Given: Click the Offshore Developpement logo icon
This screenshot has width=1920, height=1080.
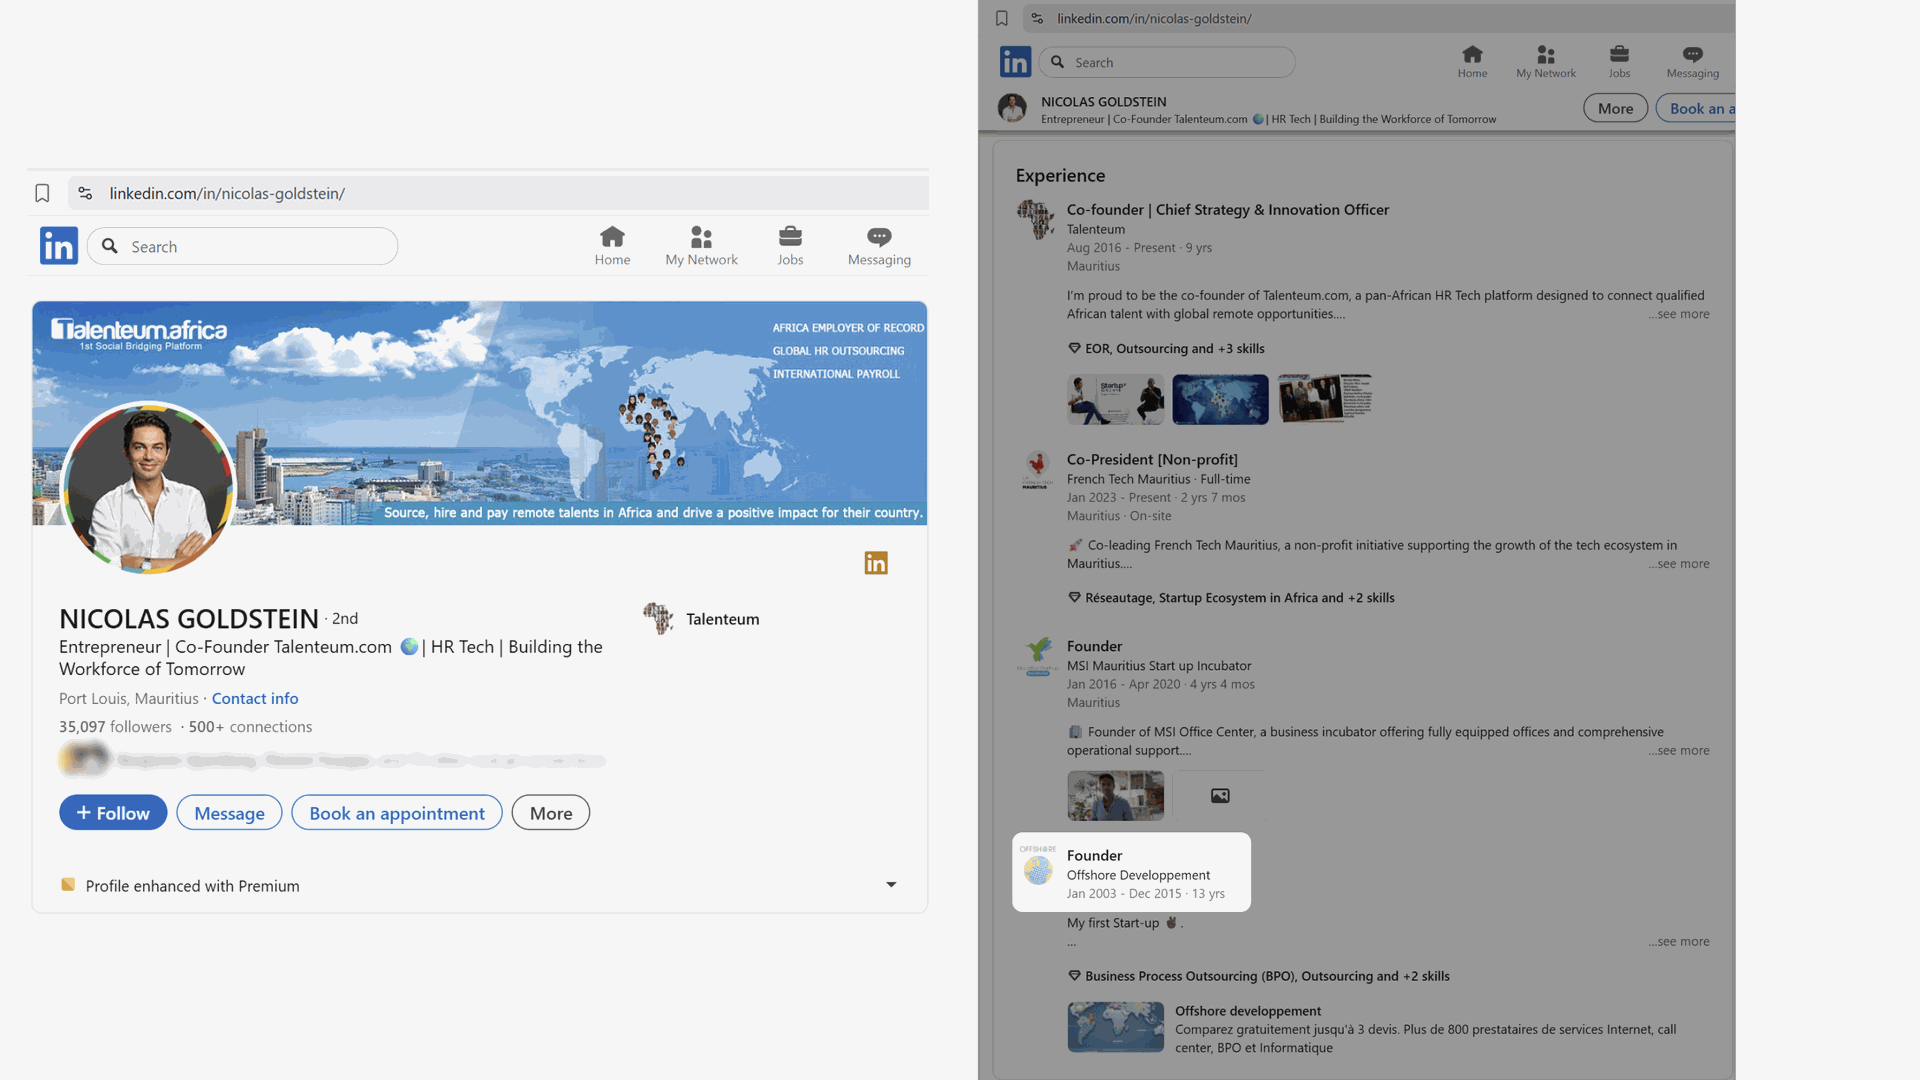Looking at the screenshot, I should (1038, 866).
